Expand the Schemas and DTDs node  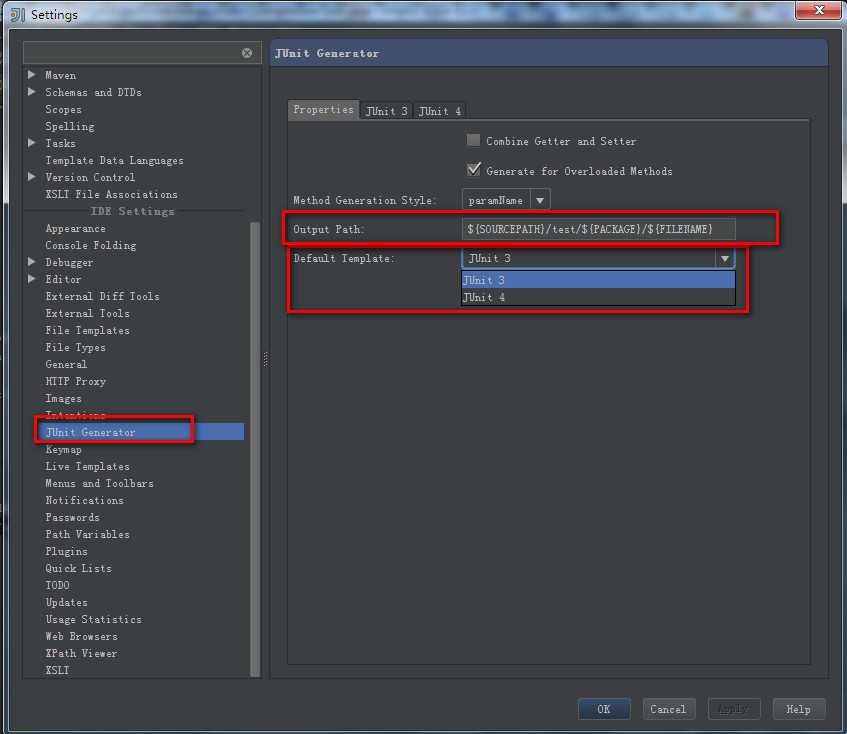point(31,92)
